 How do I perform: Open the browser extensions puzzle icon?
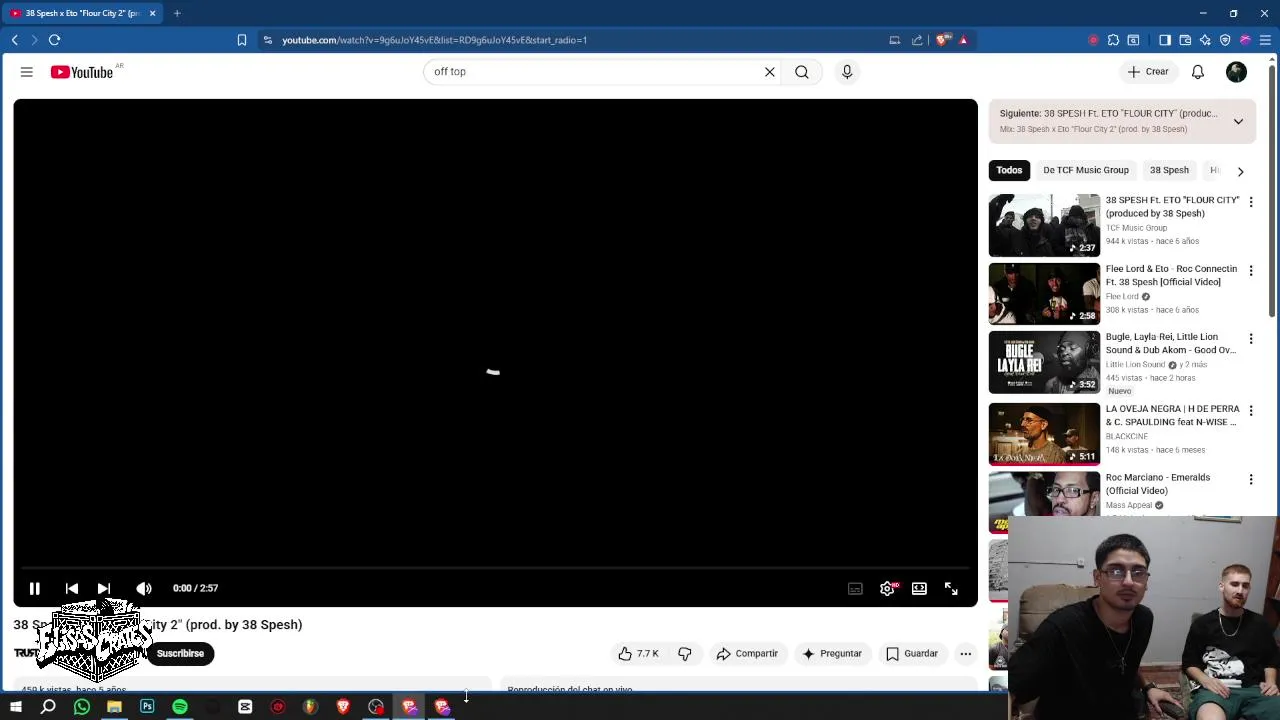1113,40
